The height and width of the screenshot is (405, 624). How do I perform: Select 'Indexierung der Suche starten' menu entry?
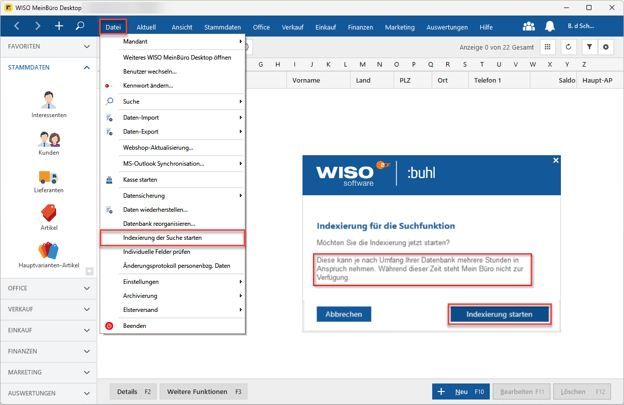click(171, 238)
